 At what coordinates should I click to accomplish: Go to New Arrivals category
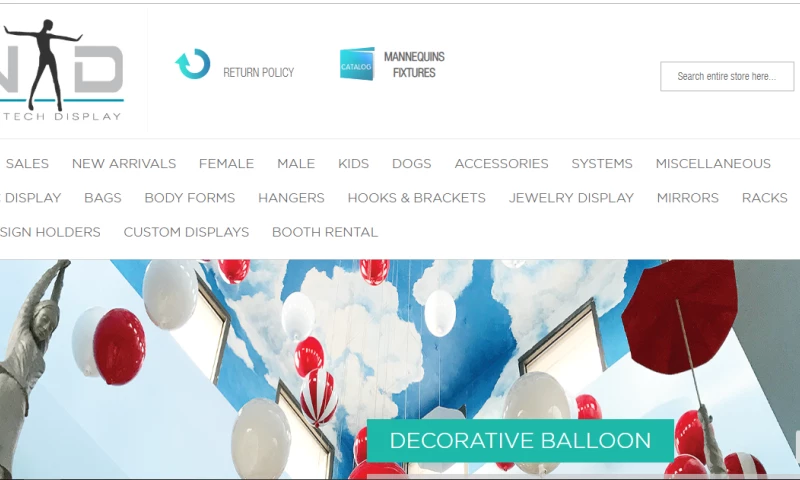pyautogui.click(x=124, y=164)
